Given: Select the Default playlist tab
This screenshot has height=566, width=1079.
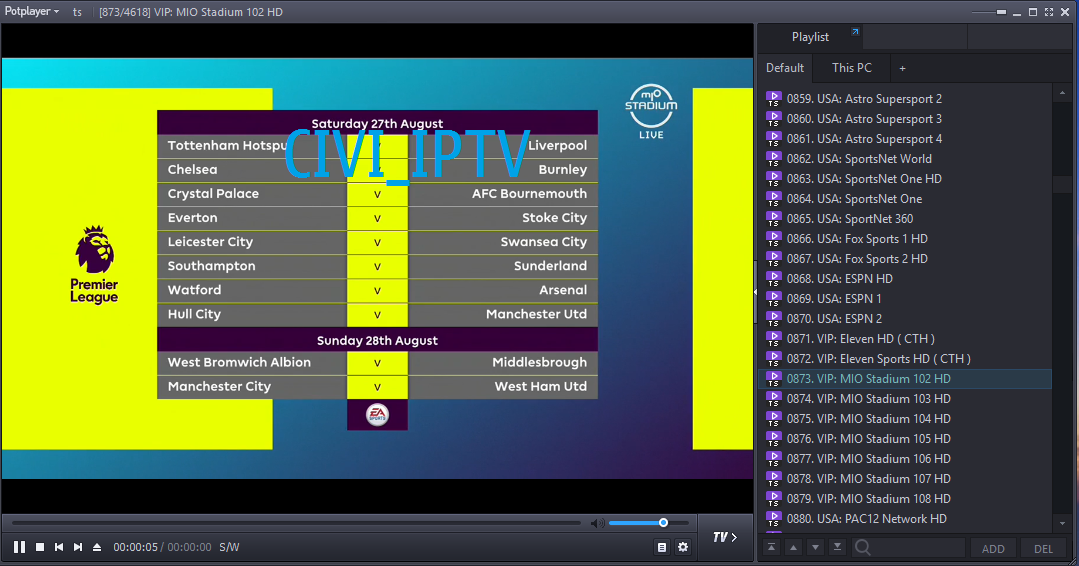Looking at the screenshot, I should click(785, 68).
